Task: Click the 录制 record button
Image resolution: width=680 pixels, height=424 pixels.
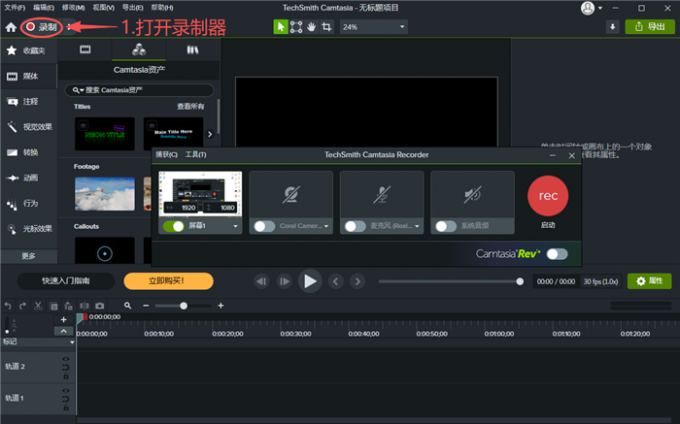Action: 42,27
